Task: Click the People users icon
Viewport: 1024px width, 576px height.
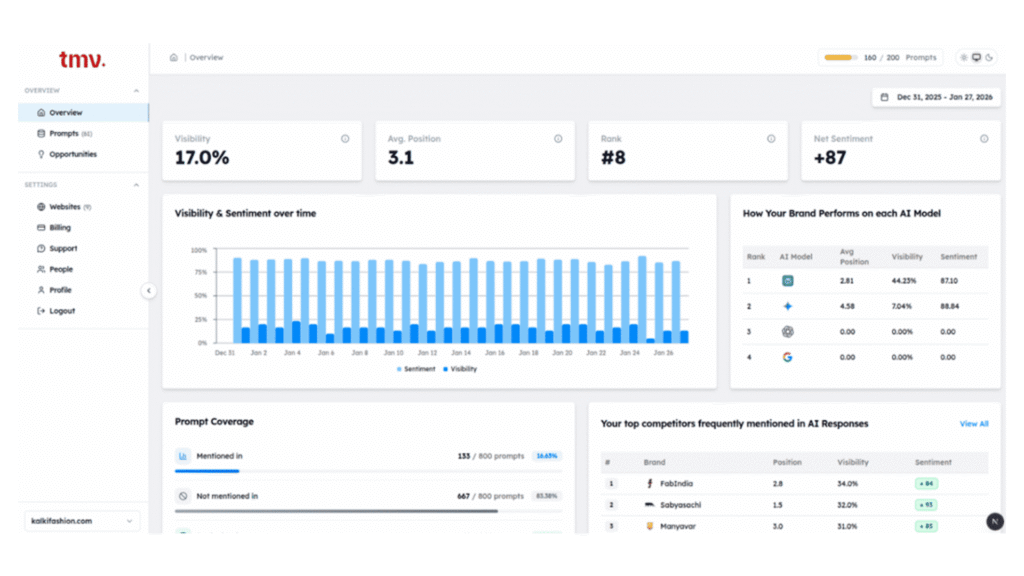Action: point(41,269)
